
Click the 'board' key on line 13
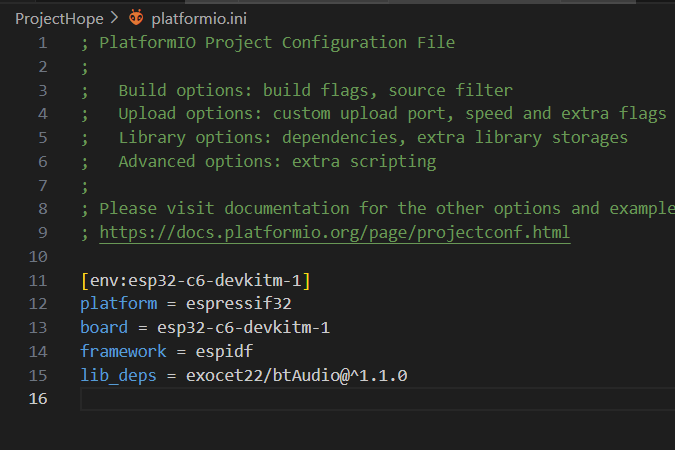click(103, 328)
